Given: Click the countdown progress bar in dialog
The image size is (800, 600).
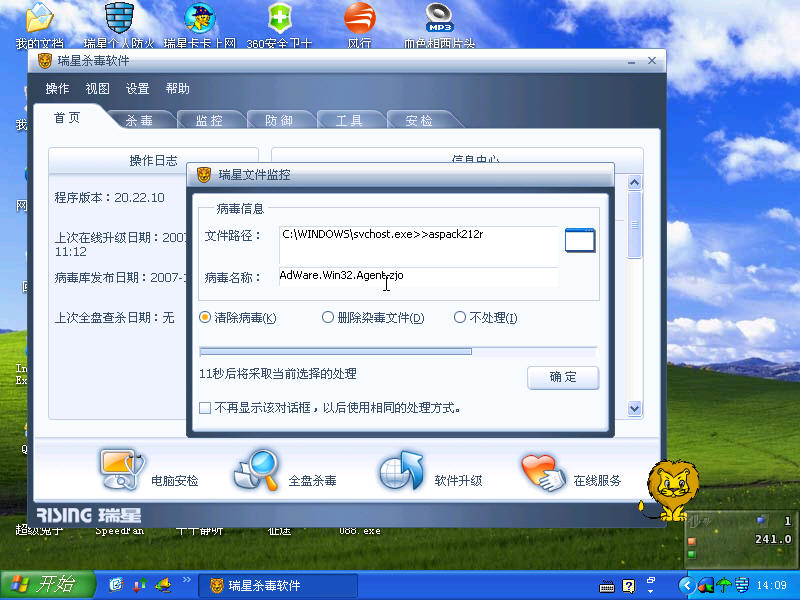Looking at the screenshot, I should pos(398,351).
